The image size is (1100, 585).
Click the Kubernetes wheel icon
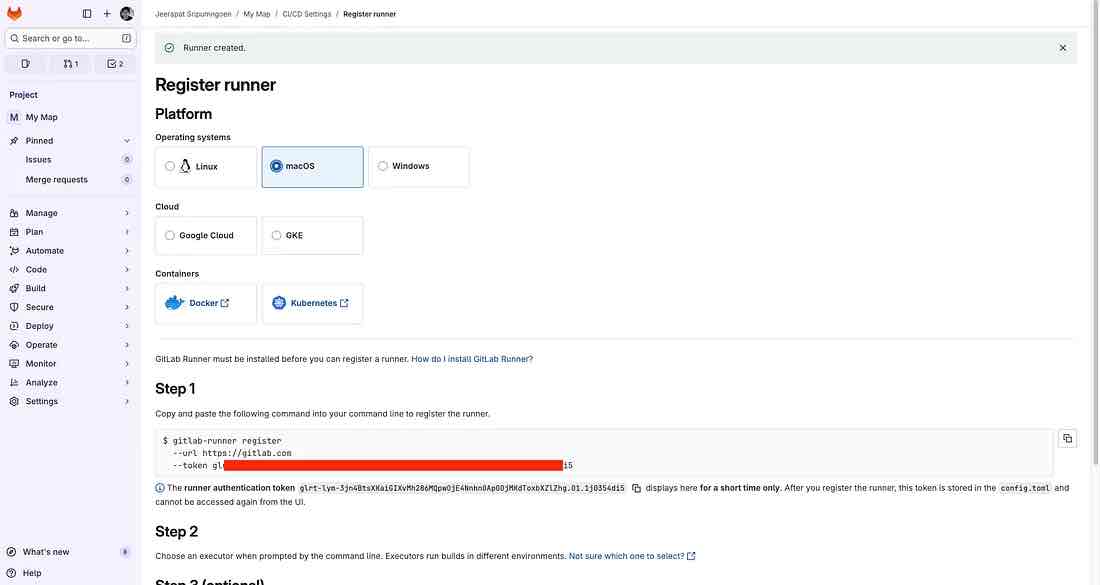(x=279, y=303)
